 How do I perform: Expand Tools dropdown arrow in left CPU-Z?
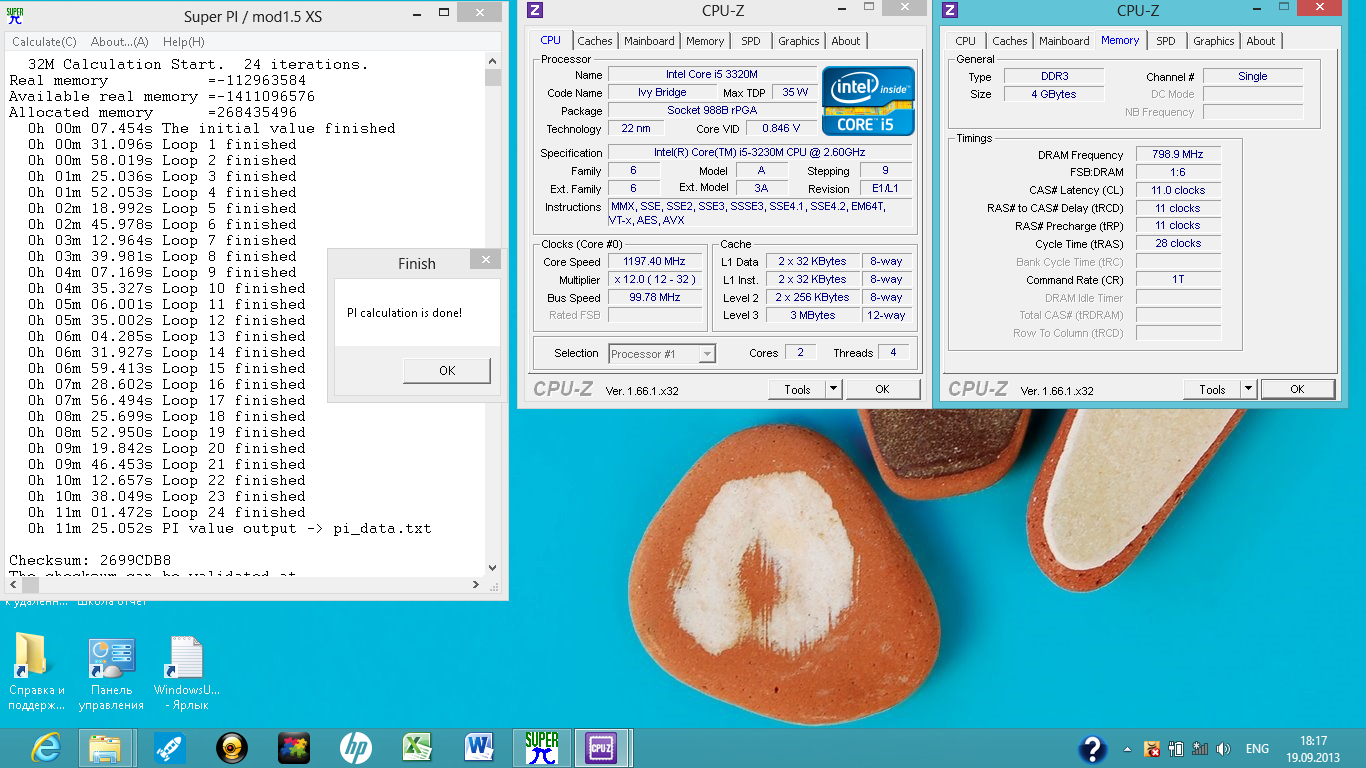click(x=833, y=389)
